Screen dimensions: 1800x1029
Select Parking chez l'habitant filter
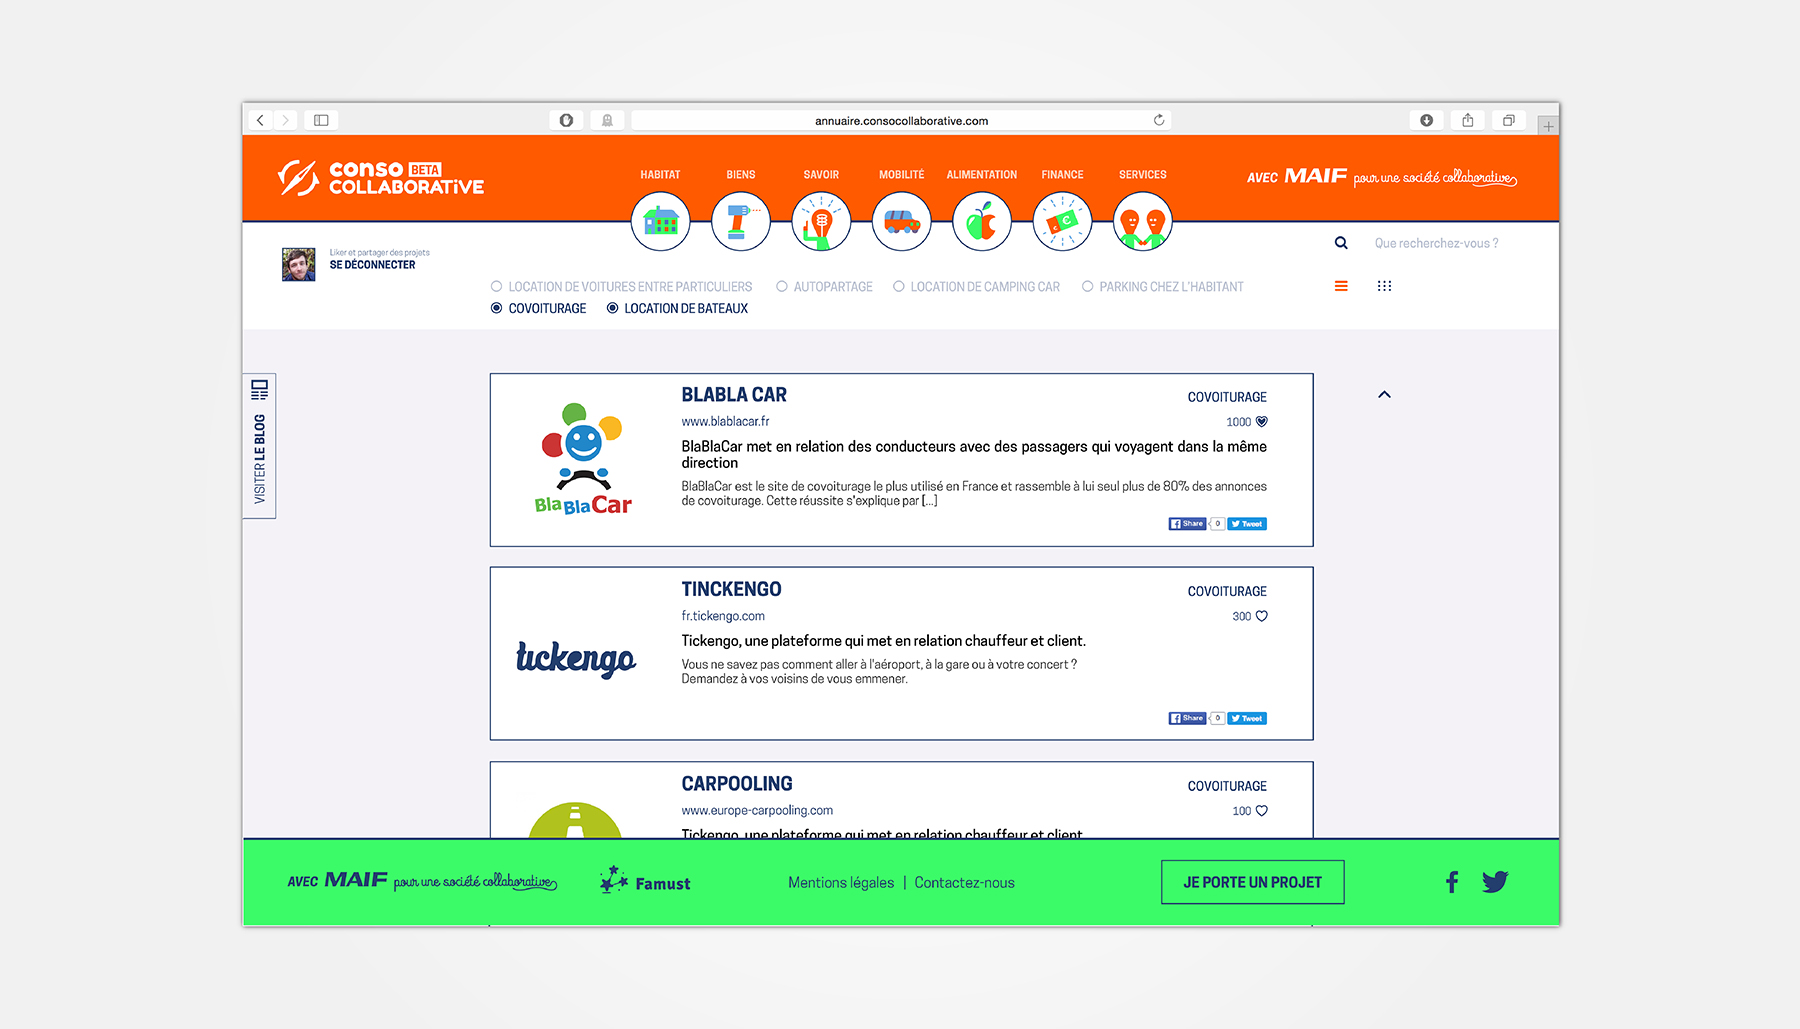click(x=1163, y=287)
